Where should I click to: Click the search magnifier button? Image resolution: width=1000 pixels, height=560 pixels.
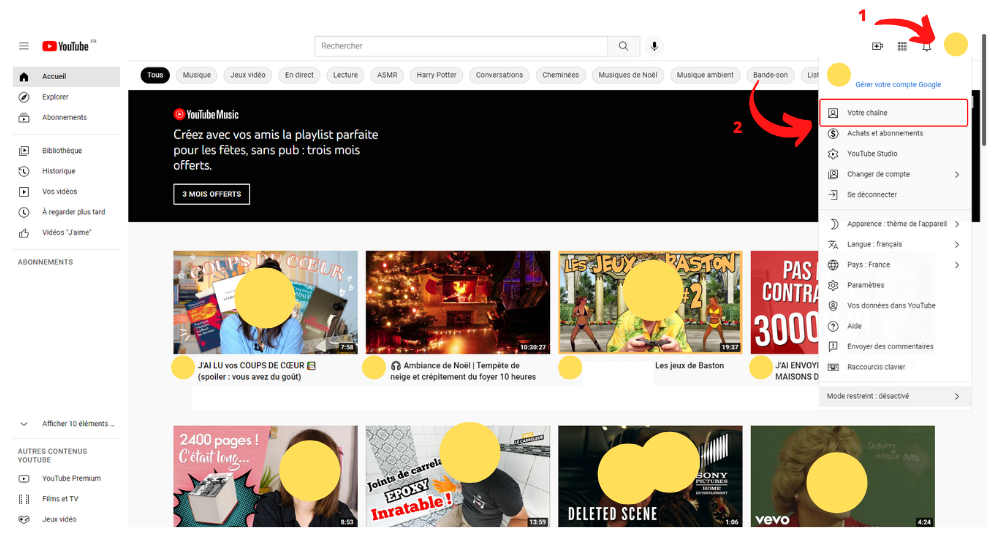[x=623, y=46]
